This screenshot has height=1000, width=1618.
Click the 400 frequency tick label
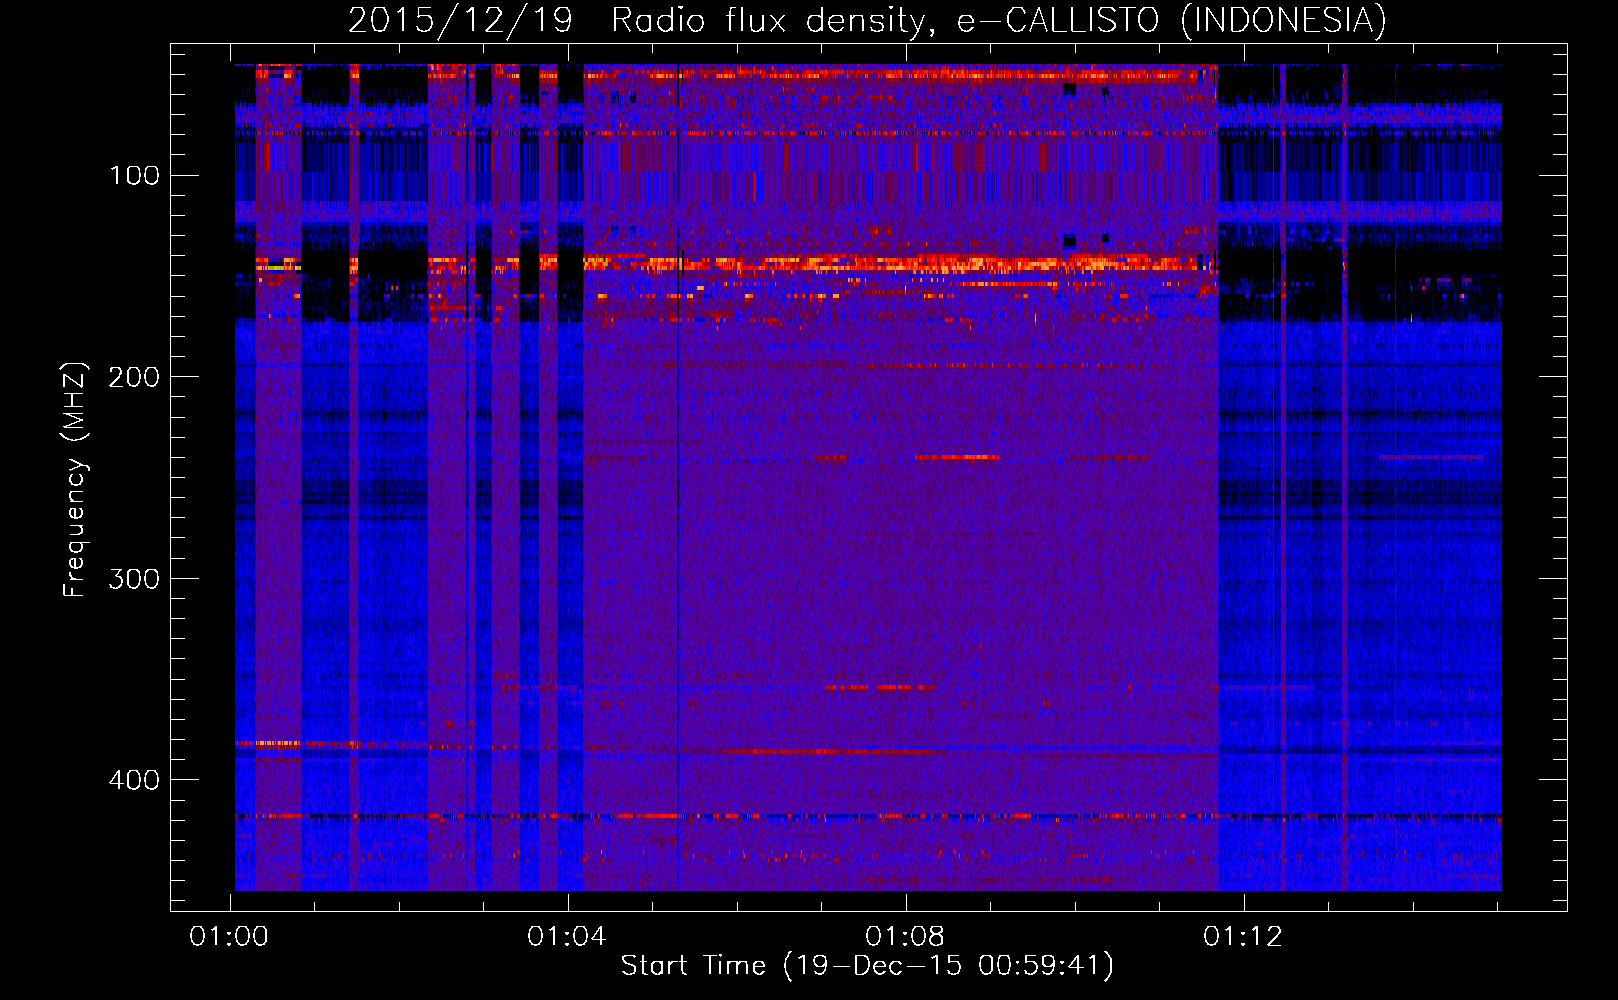(x=134, y=780)
